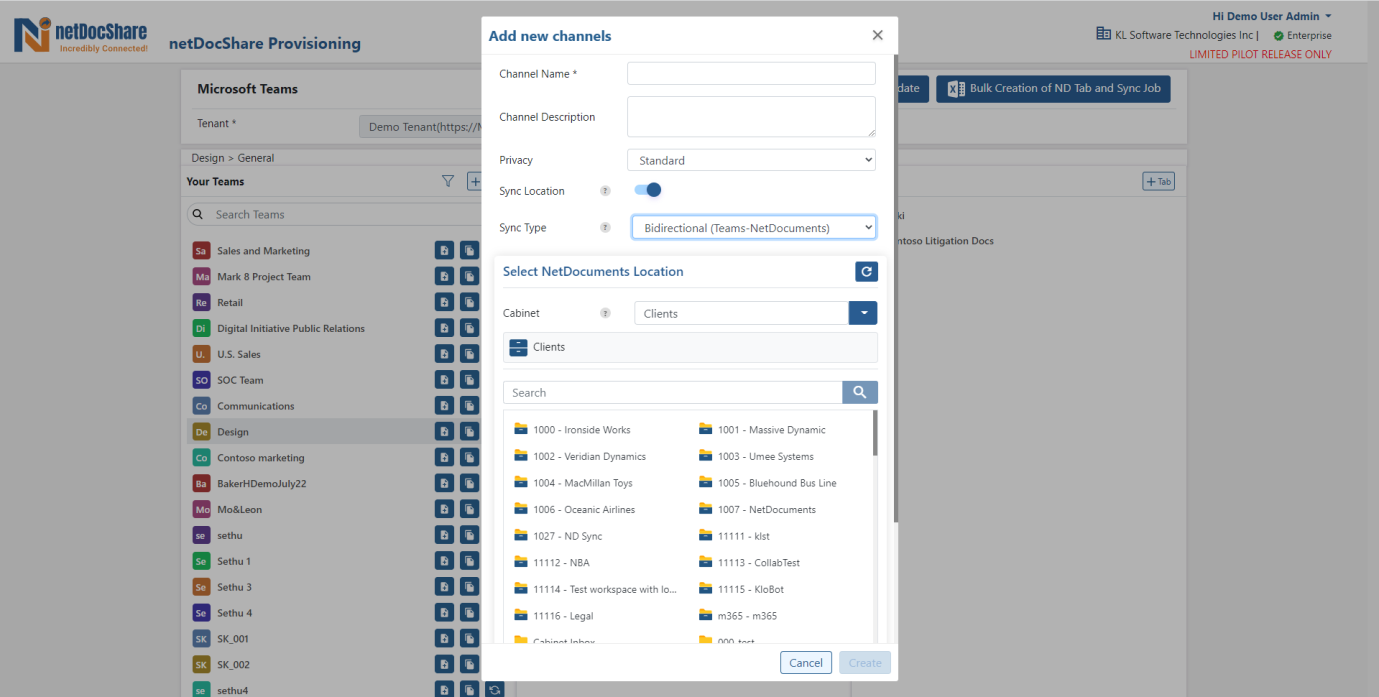
Task: Select folder m365 - m365
Action: [x=747, y=616]
